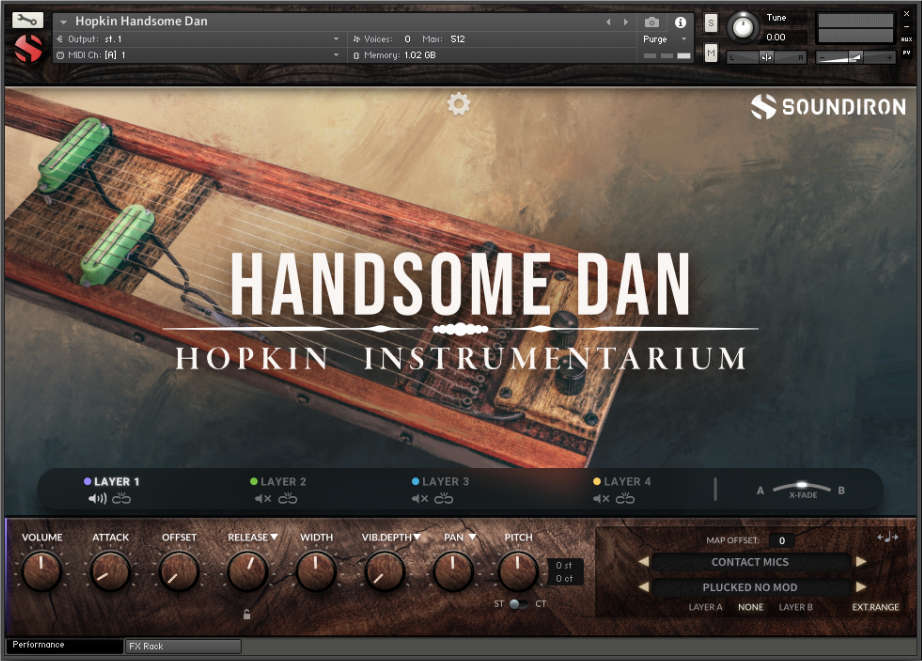Open the MIDI Ch [A] 1 dropdown
The image size is (922, 661).
[200, 54]
